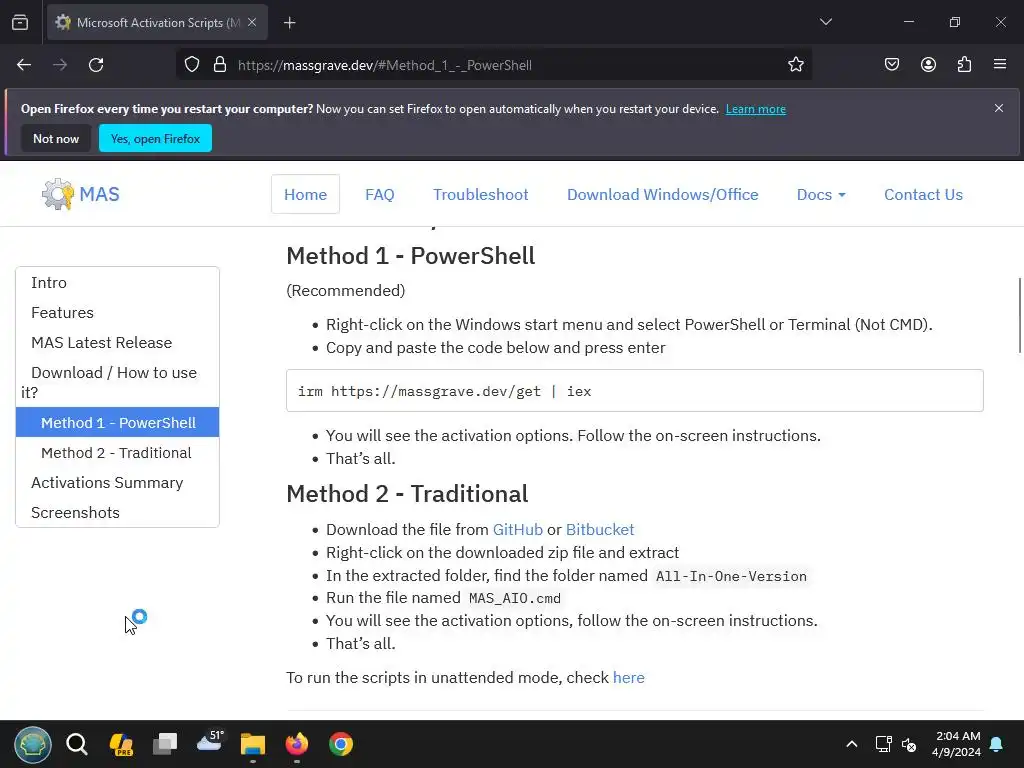Open the FAQ navigation item
Image resolution: width=1024 pixels, height=768 pixels.
coord(379,195)
